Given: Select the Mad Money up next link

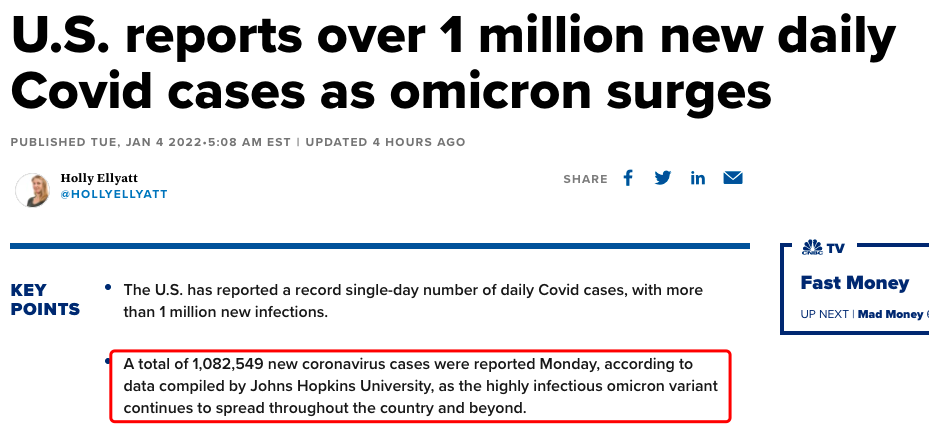Looking at the screenshot, I should pos(890,314).
